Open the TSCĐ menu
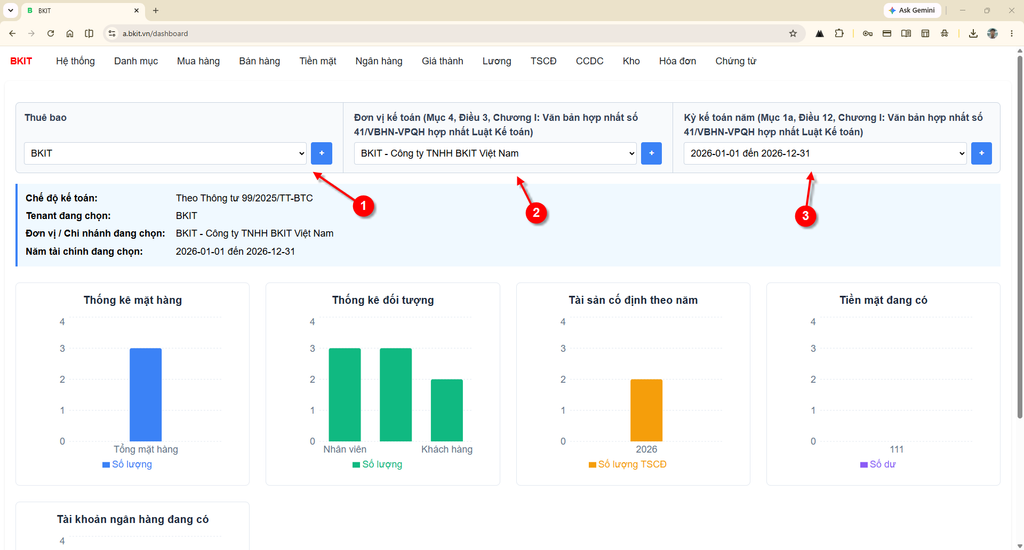This screenshot has height=550, width=1024. 543,61
